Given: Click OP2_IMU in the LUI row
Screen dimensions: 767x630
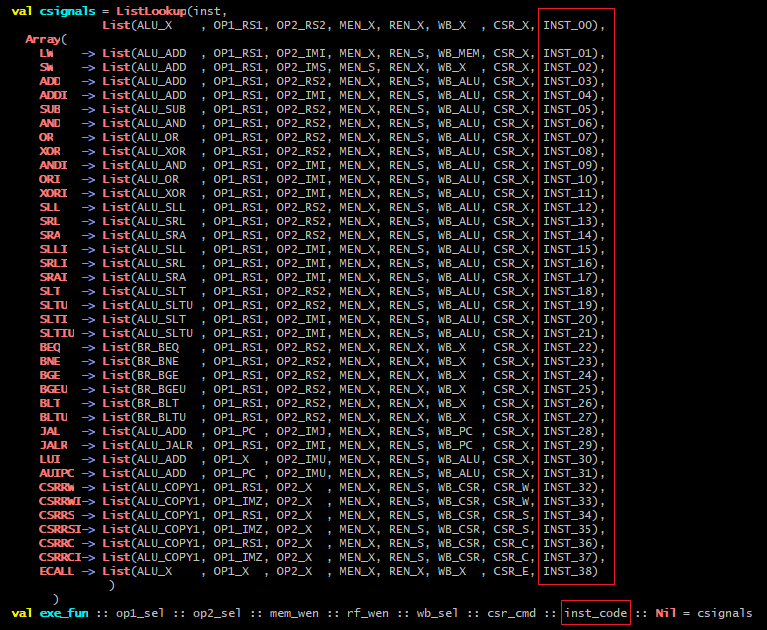Looking at the screenshot, I should pos(301,459).
